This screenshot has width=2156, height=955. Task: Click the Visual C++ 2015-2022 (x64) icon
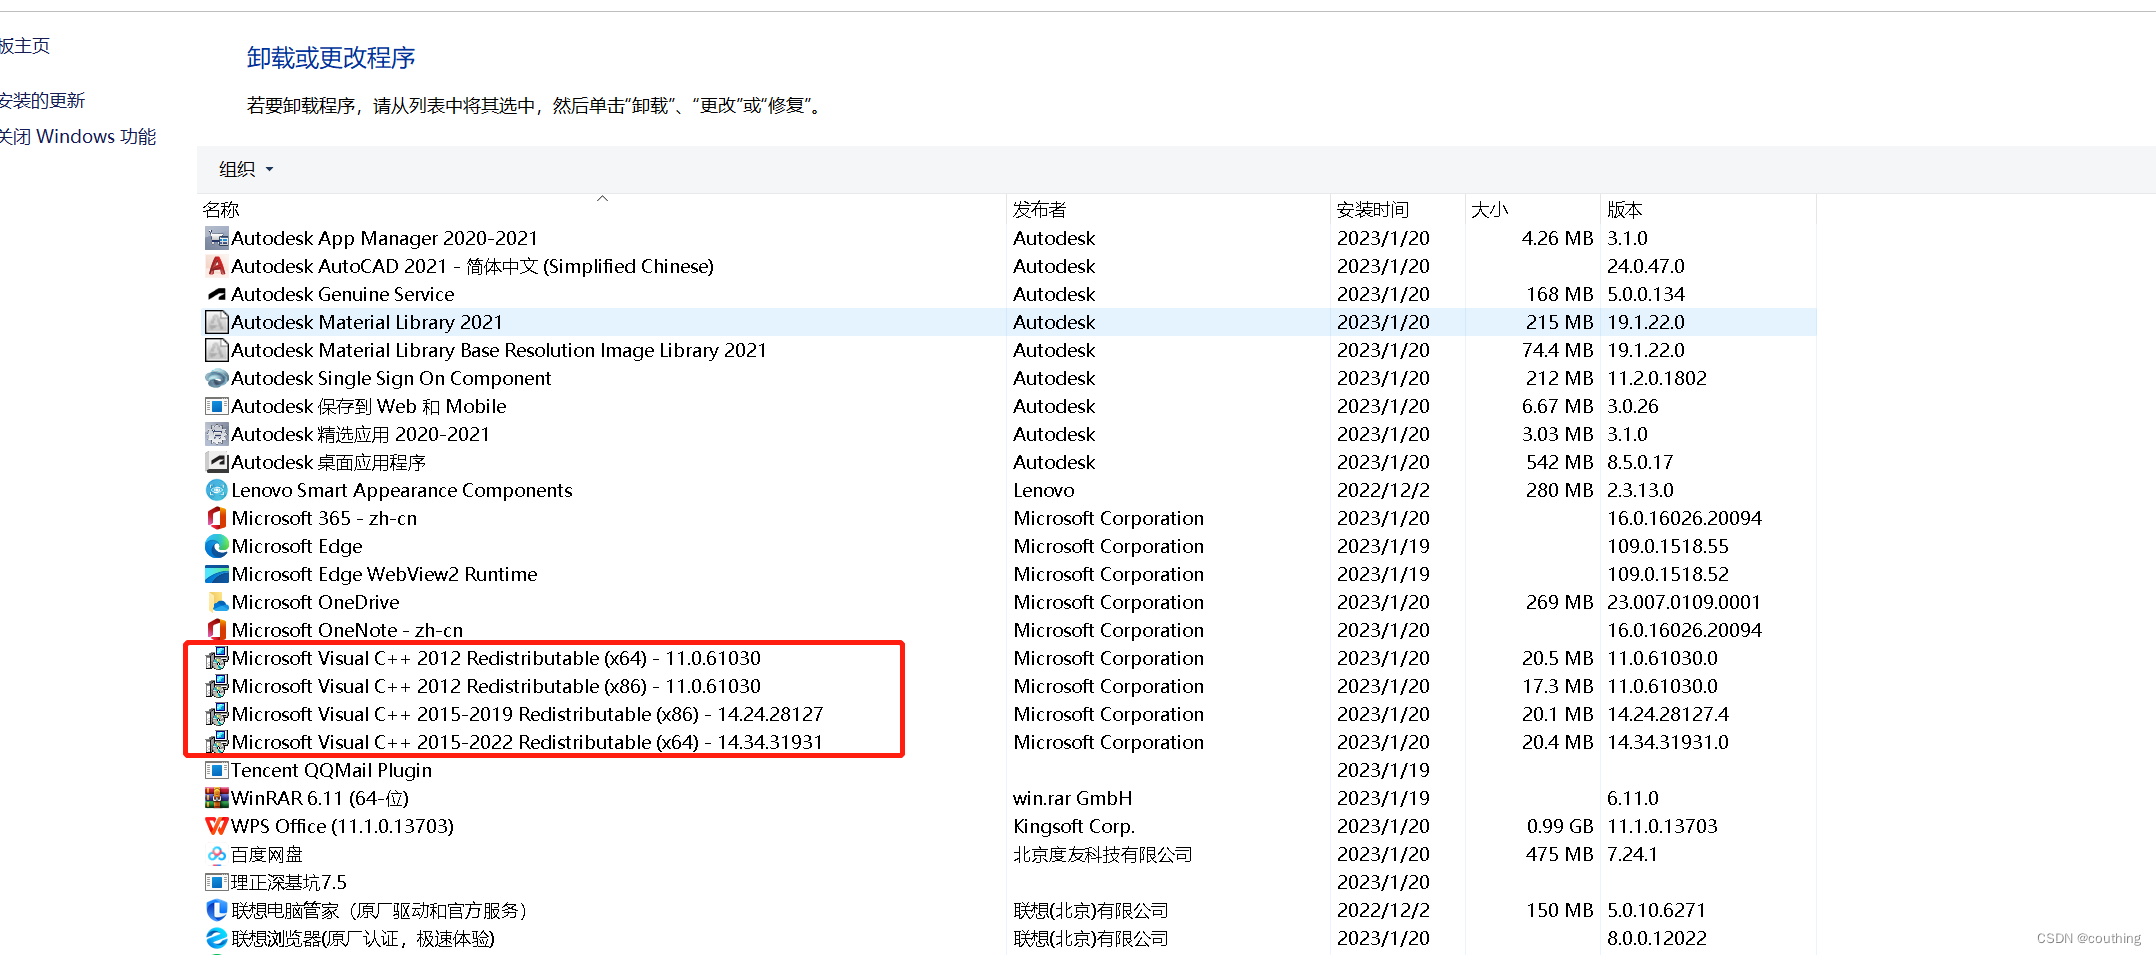point(216,742)
